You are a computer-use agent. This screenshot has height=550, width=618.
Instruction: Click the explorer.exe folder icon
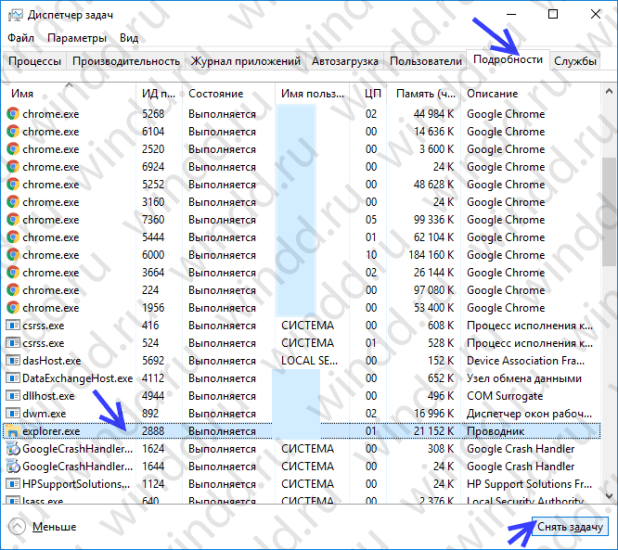13,431
